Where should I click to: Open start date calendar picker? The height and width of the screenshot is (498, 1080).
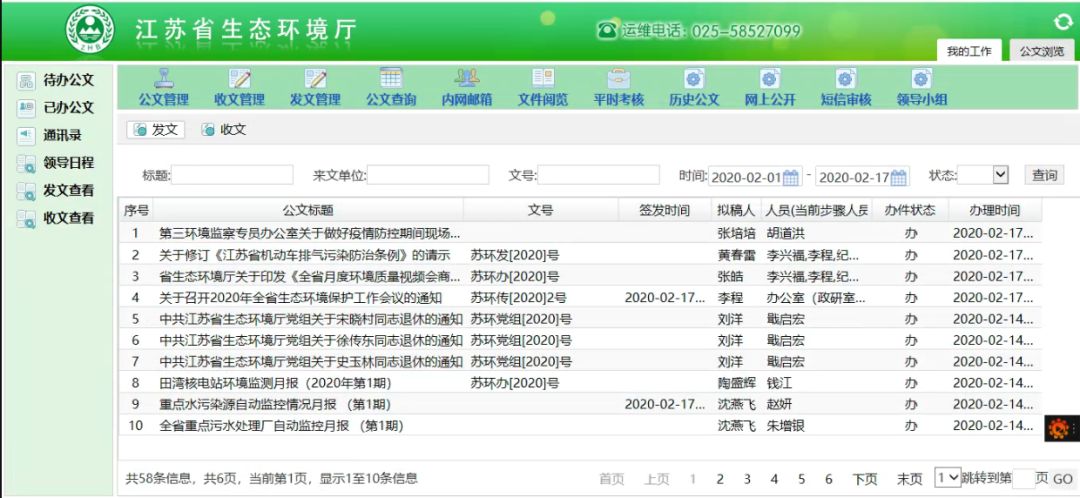(791, 177)
